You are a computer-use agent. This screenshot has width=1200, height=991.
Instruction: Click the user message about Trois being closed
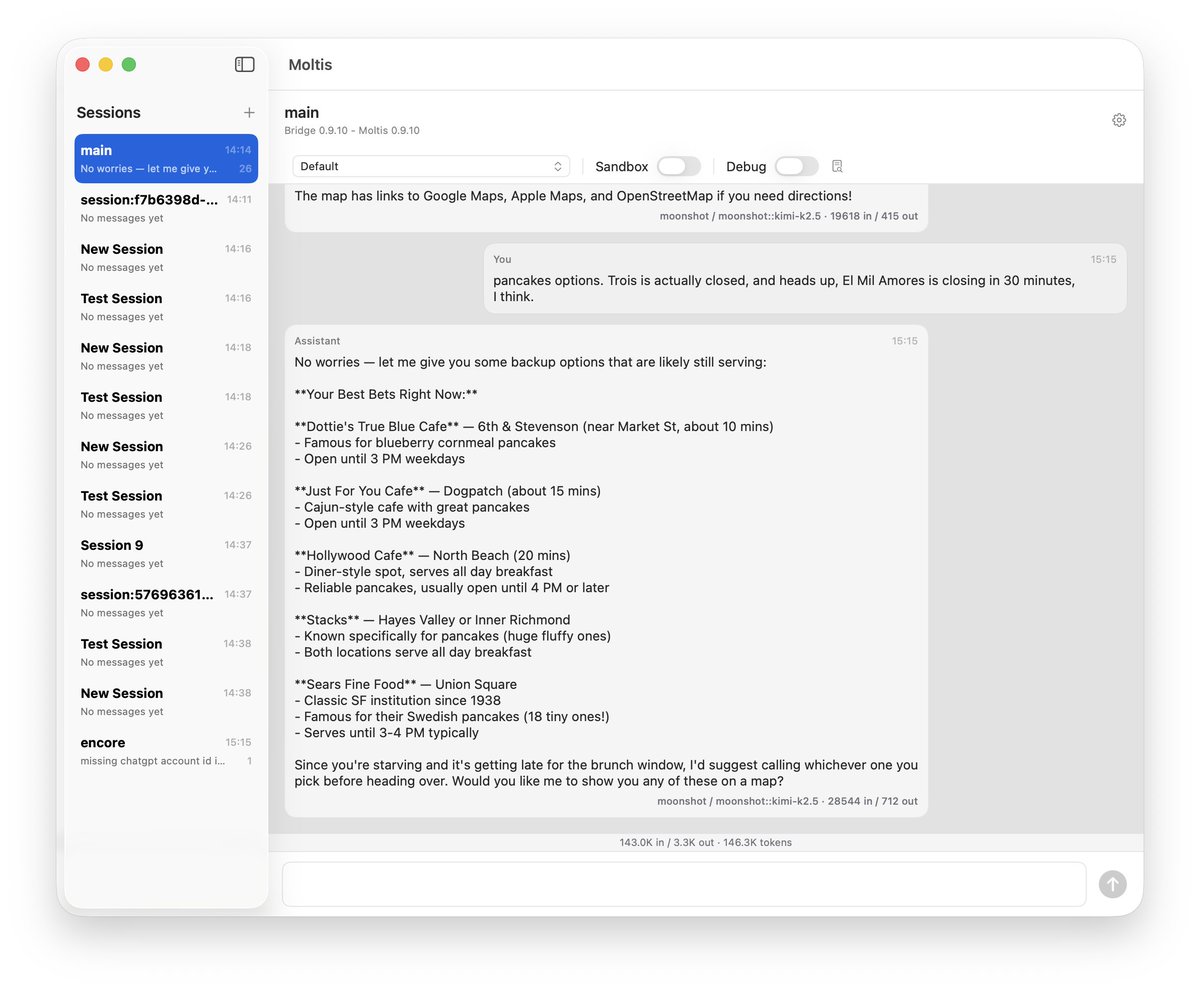[784, 289]
